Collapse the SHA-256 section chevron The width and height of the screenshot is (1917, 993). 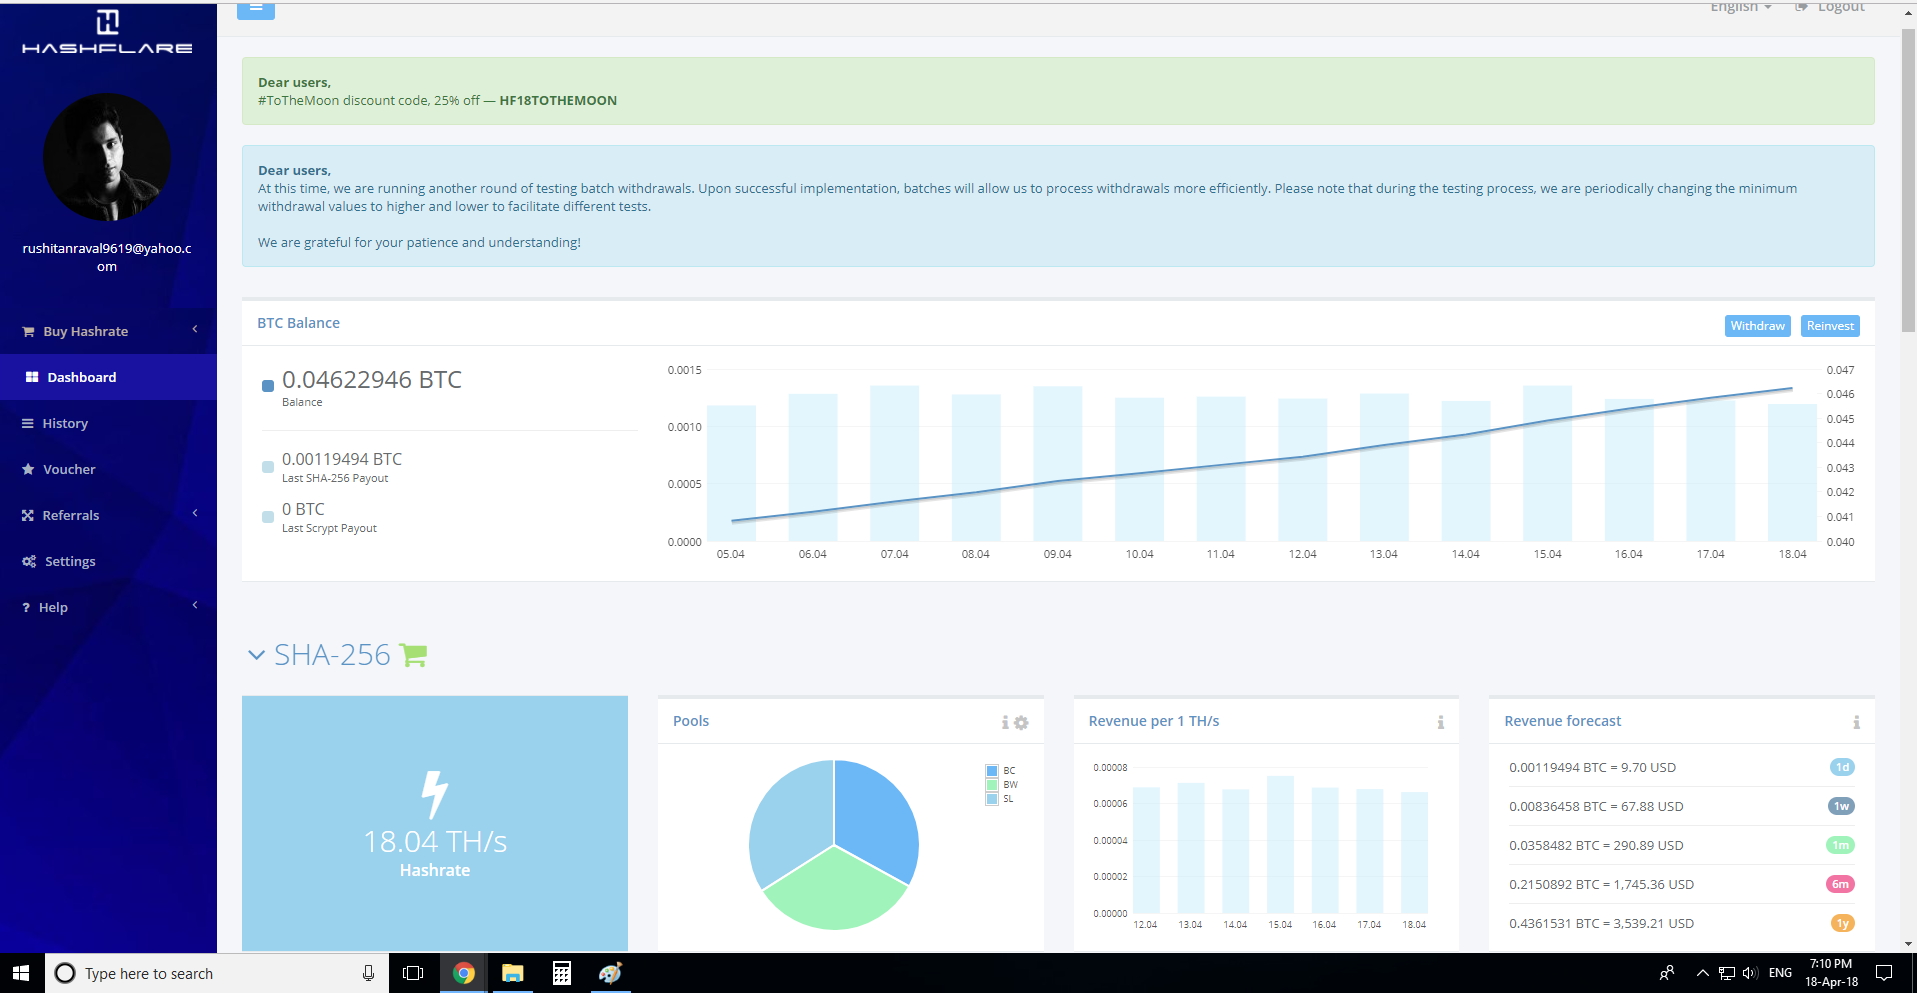click(x=257, y=655)
